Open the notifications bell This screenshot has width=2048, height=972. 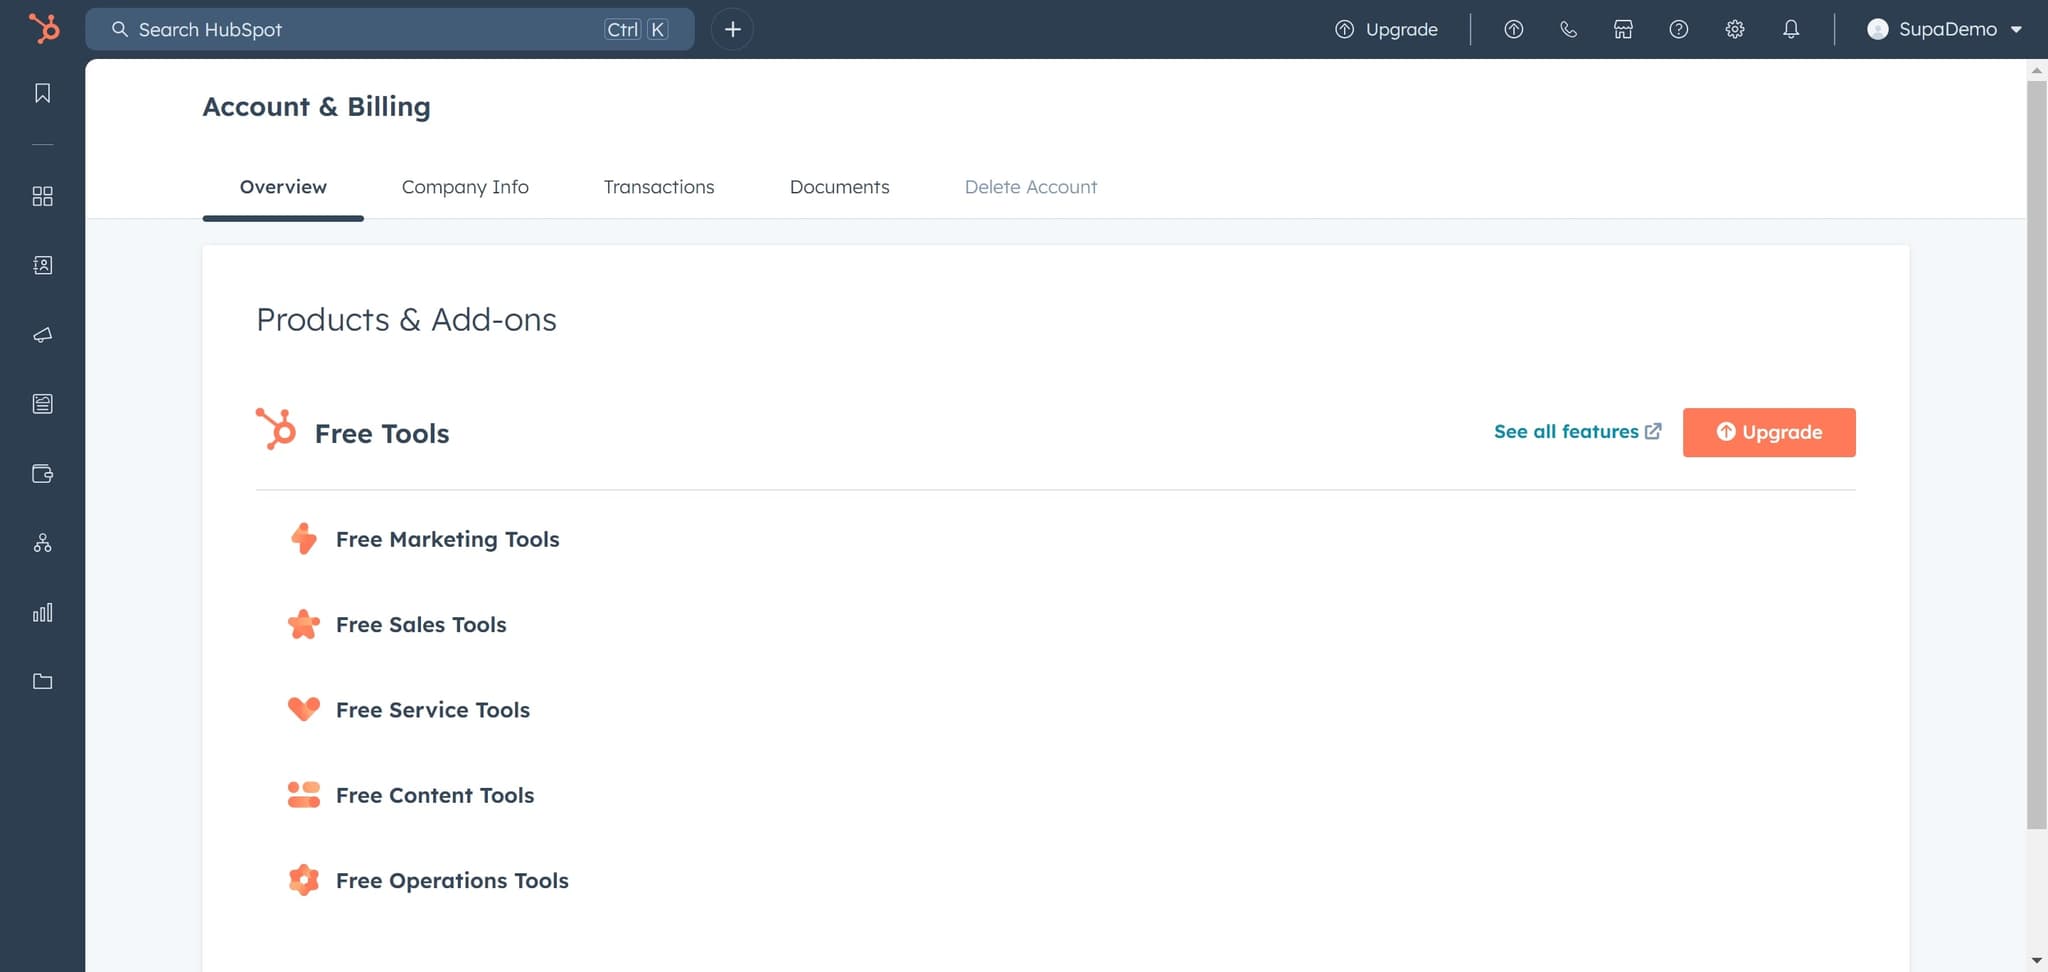point(1791,29)
